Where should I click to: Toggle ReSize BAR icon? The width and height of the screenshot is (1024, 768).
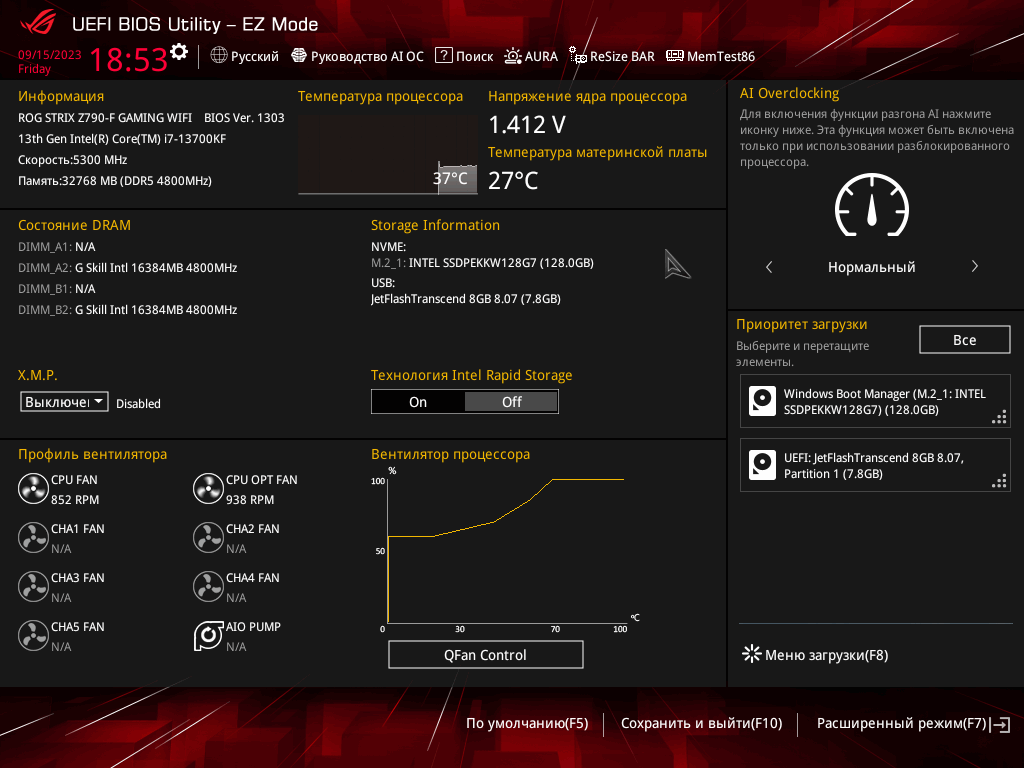click(x=577, y=56)
